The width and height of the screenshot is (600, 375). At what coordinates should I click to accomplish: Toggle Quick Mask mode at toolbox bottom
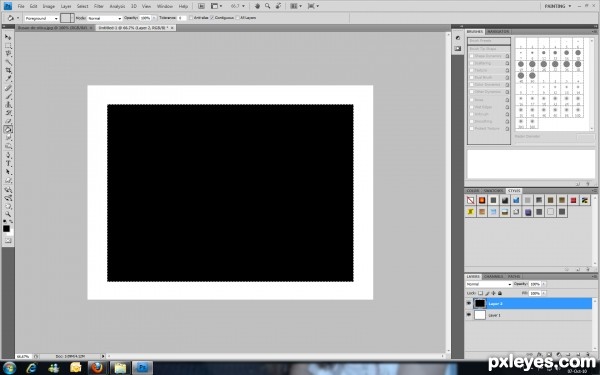(8, 241)
